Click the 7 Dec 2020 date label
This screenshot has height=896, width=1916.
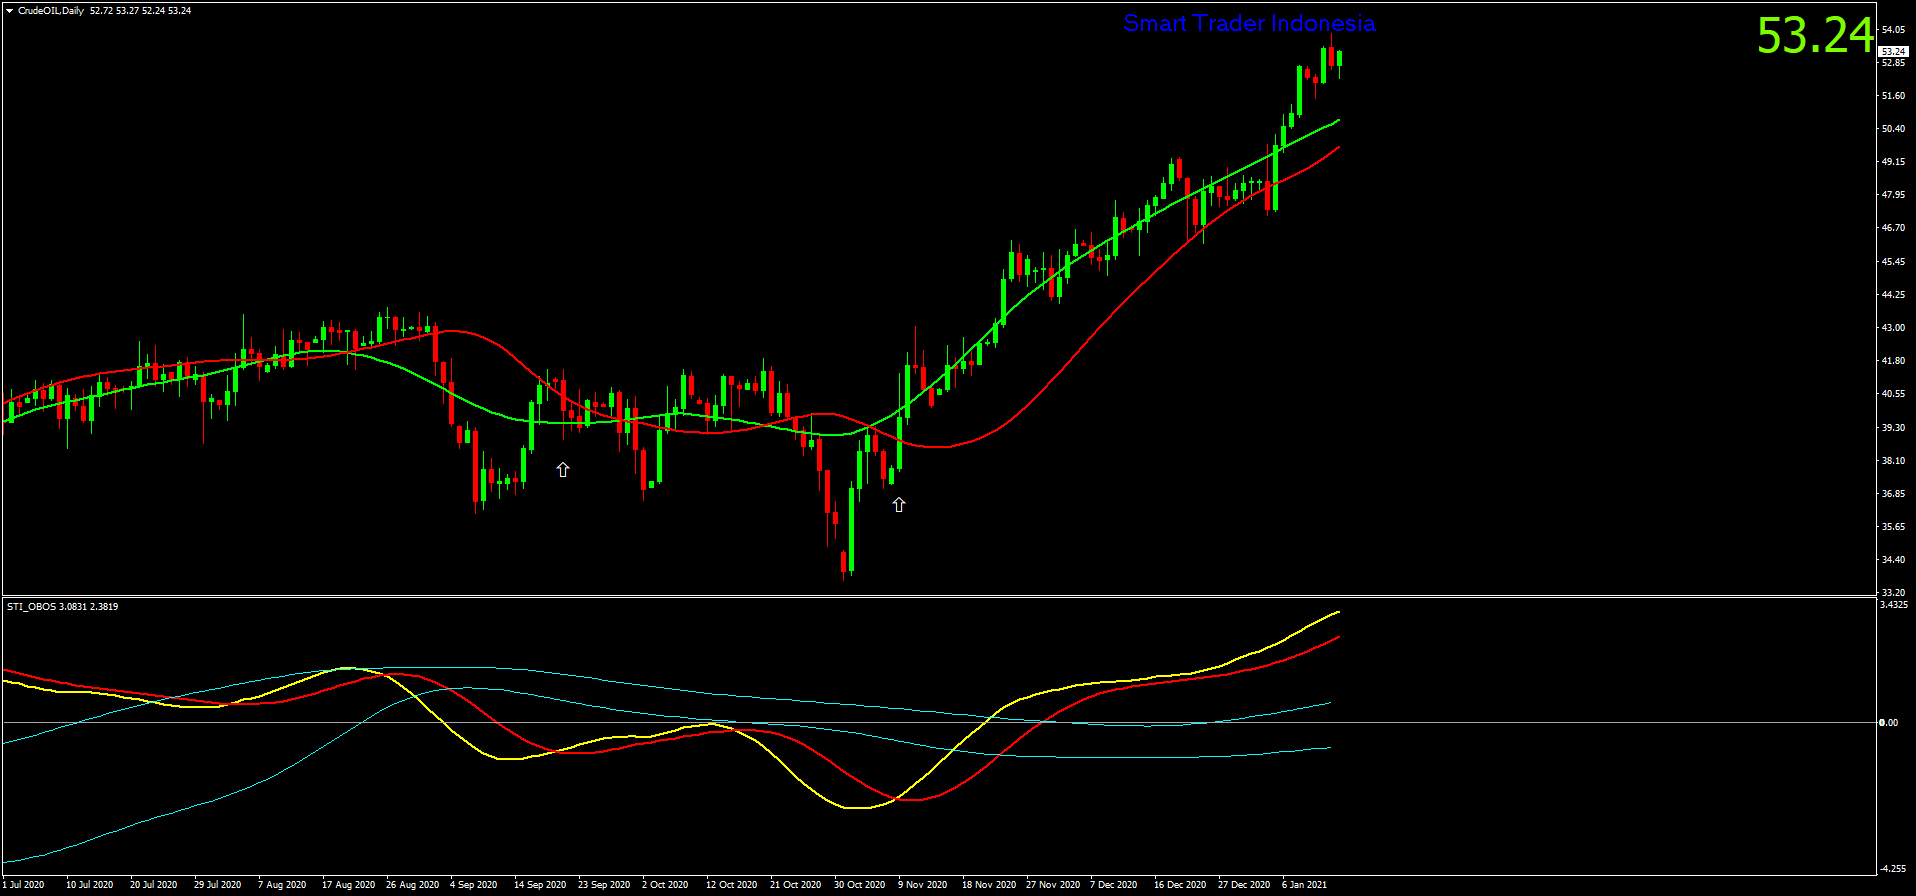pyautogui.click(x=1113, y=884)
